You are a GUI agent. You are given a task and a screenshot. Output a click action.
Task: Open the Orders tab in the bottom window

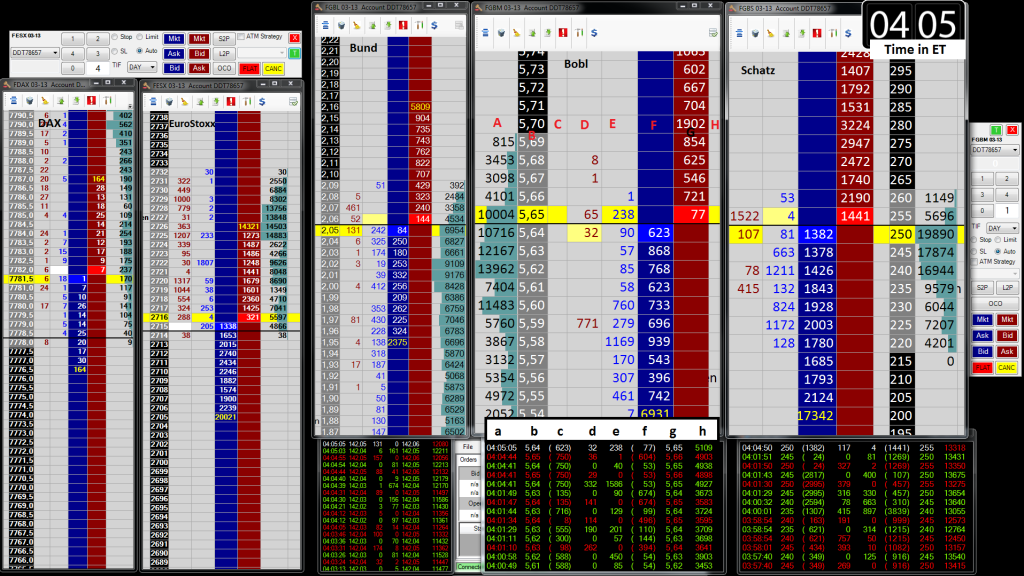coord(468,460)
